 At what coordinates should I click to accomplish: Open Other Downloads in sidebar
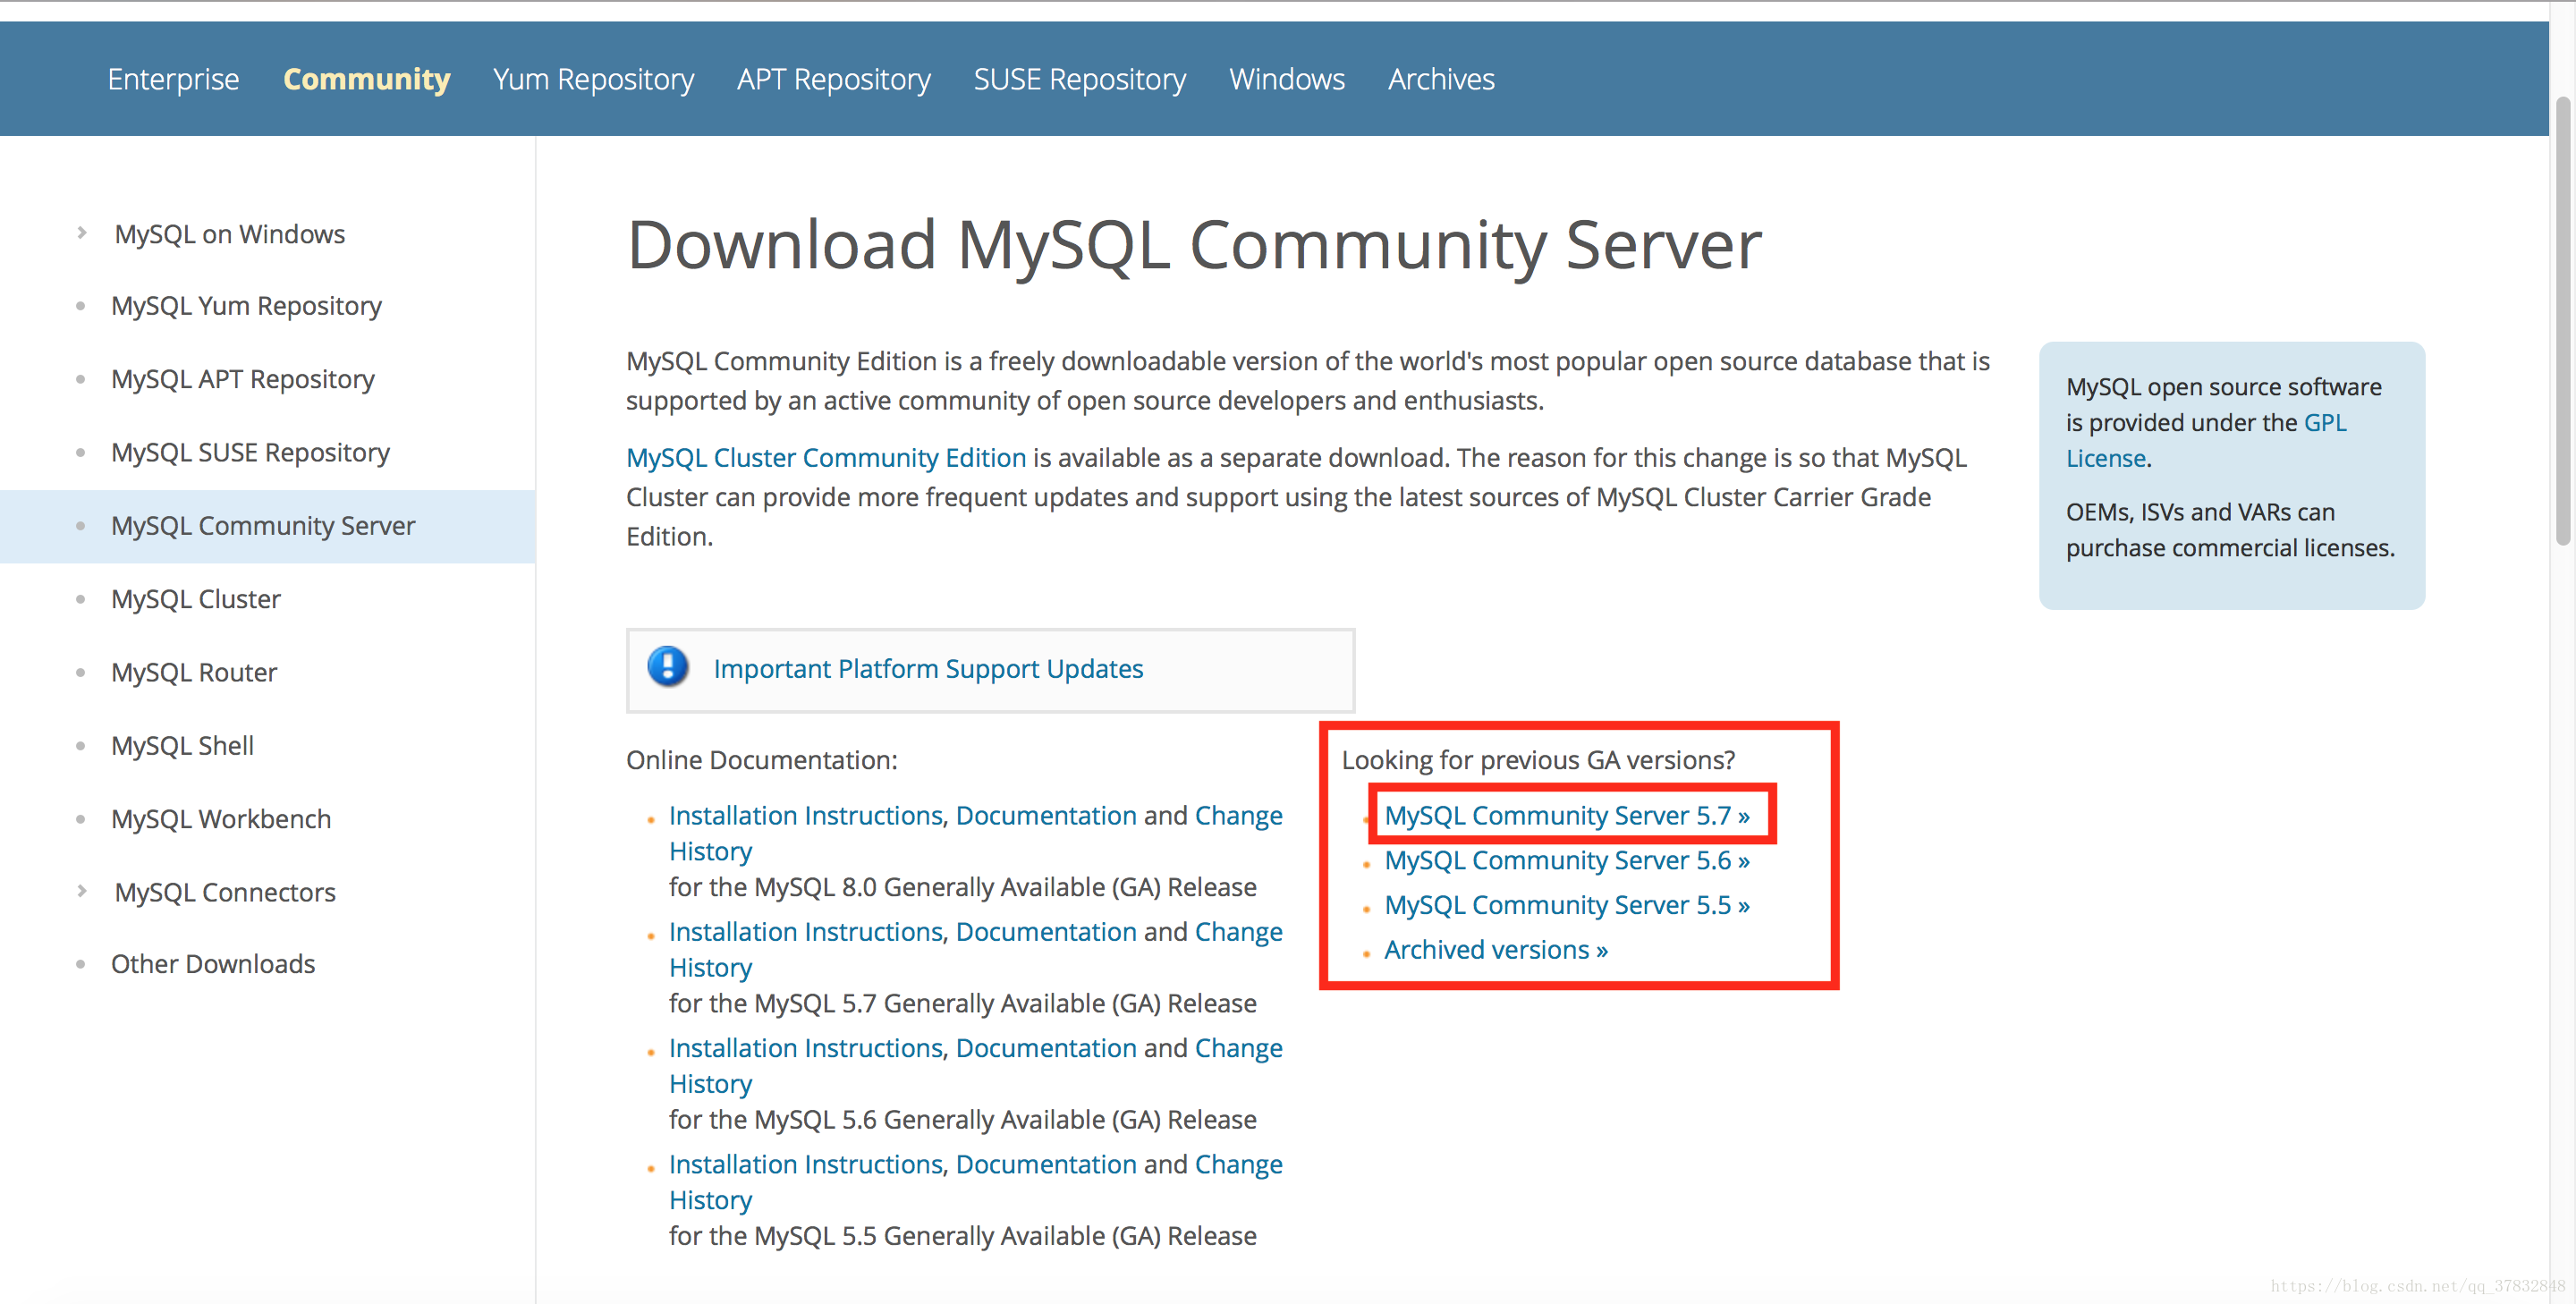(x=213, y=964)
